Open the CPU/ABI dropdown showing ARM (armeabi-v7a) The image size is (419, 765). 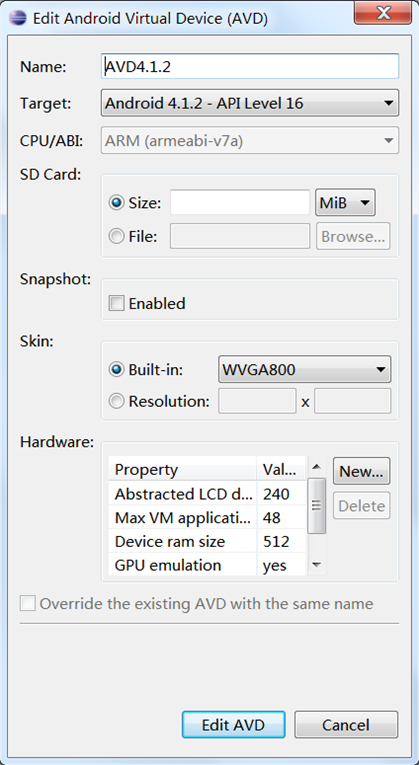[x=250, y=141]
